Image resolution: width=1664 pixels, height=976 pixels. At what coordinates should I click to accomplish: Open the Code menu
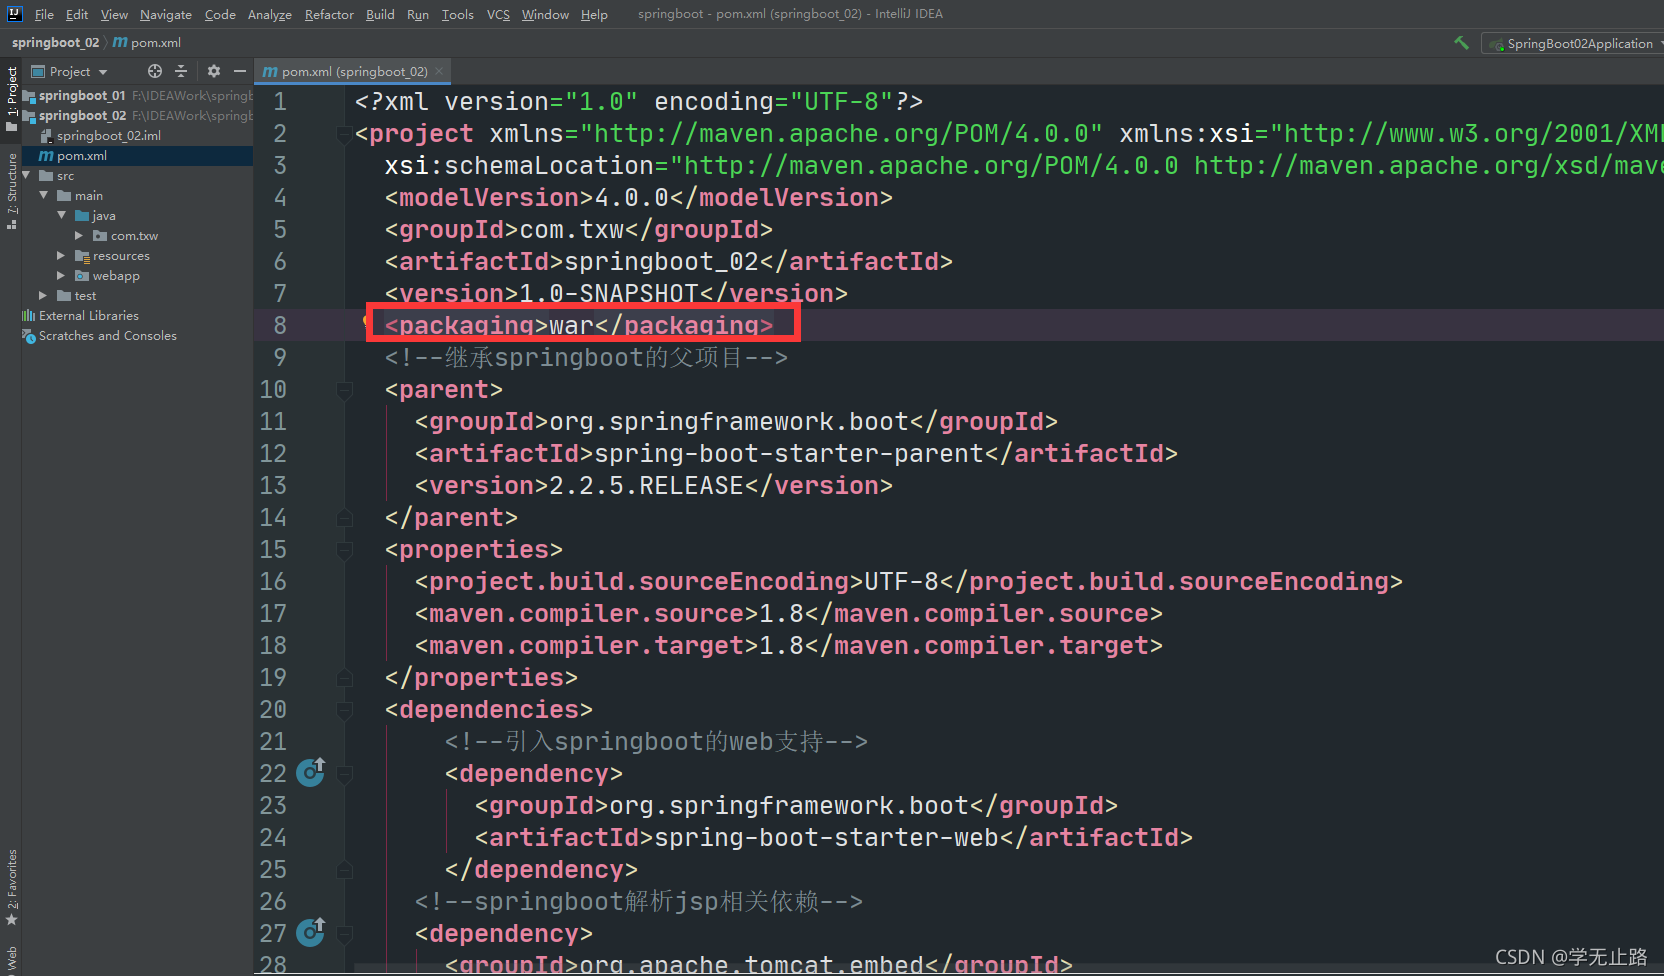(220, 14)
